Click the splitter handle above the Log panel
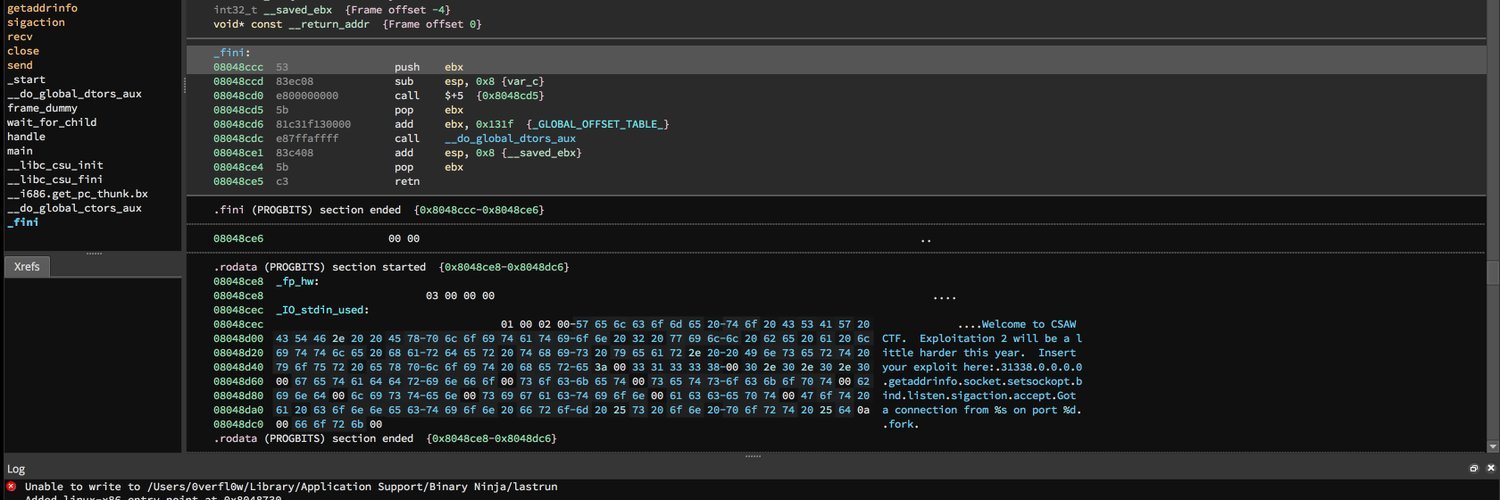 (752, 456)
